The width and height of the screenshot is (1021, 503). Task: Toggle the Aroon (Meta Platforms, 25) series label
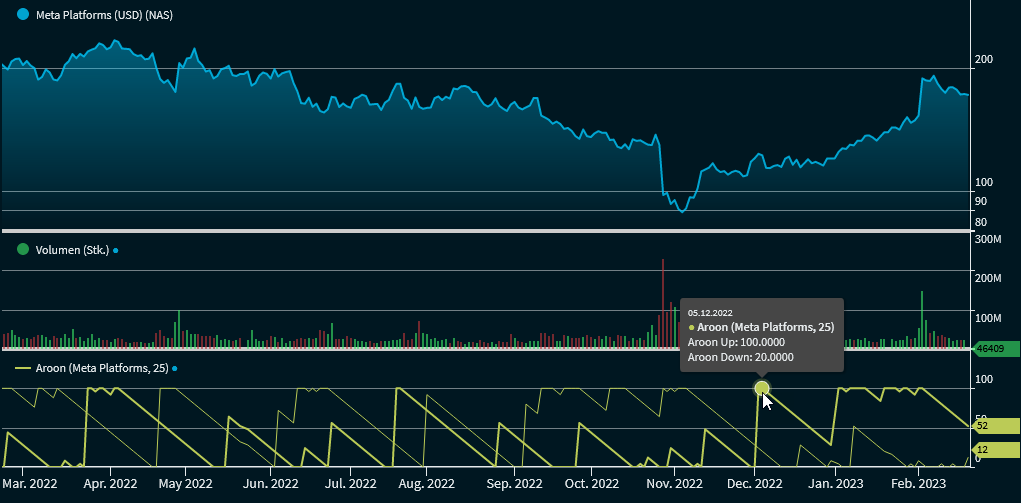click(x=100, y=369)
